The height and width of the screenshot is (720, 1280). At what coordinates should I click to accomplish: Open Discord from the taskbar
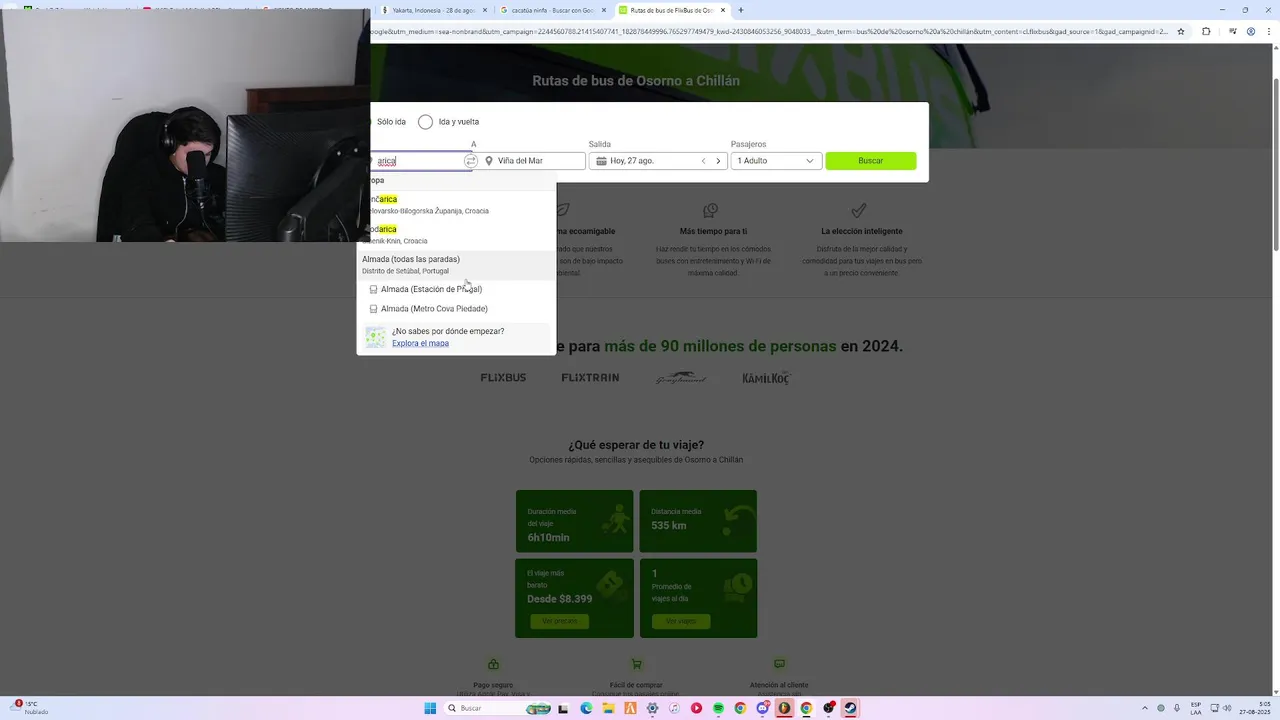[x=763, y=708]
